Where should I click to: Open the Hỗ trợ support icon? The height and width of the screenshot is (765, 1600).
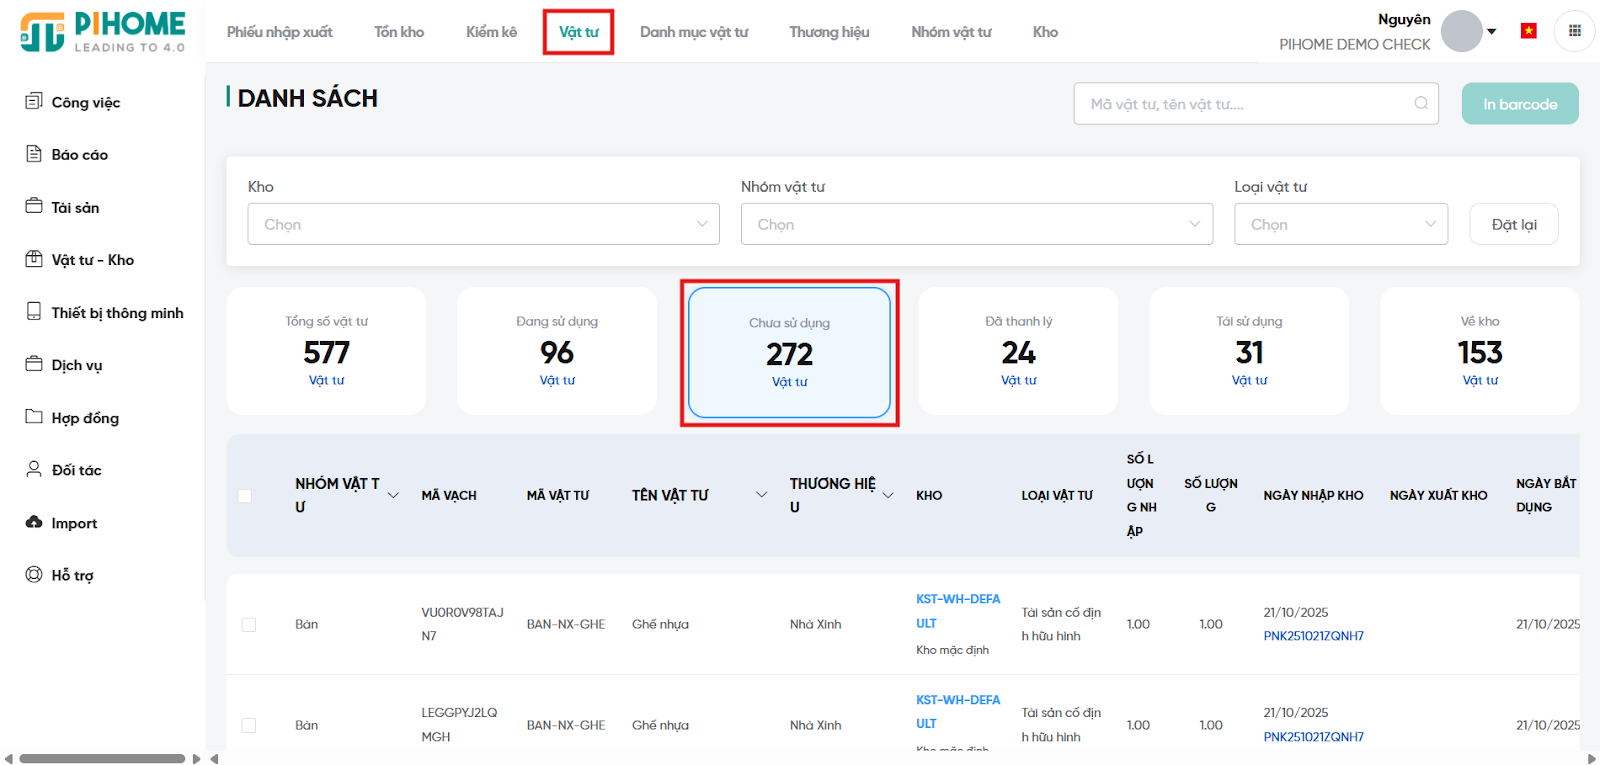pos(34,574)
